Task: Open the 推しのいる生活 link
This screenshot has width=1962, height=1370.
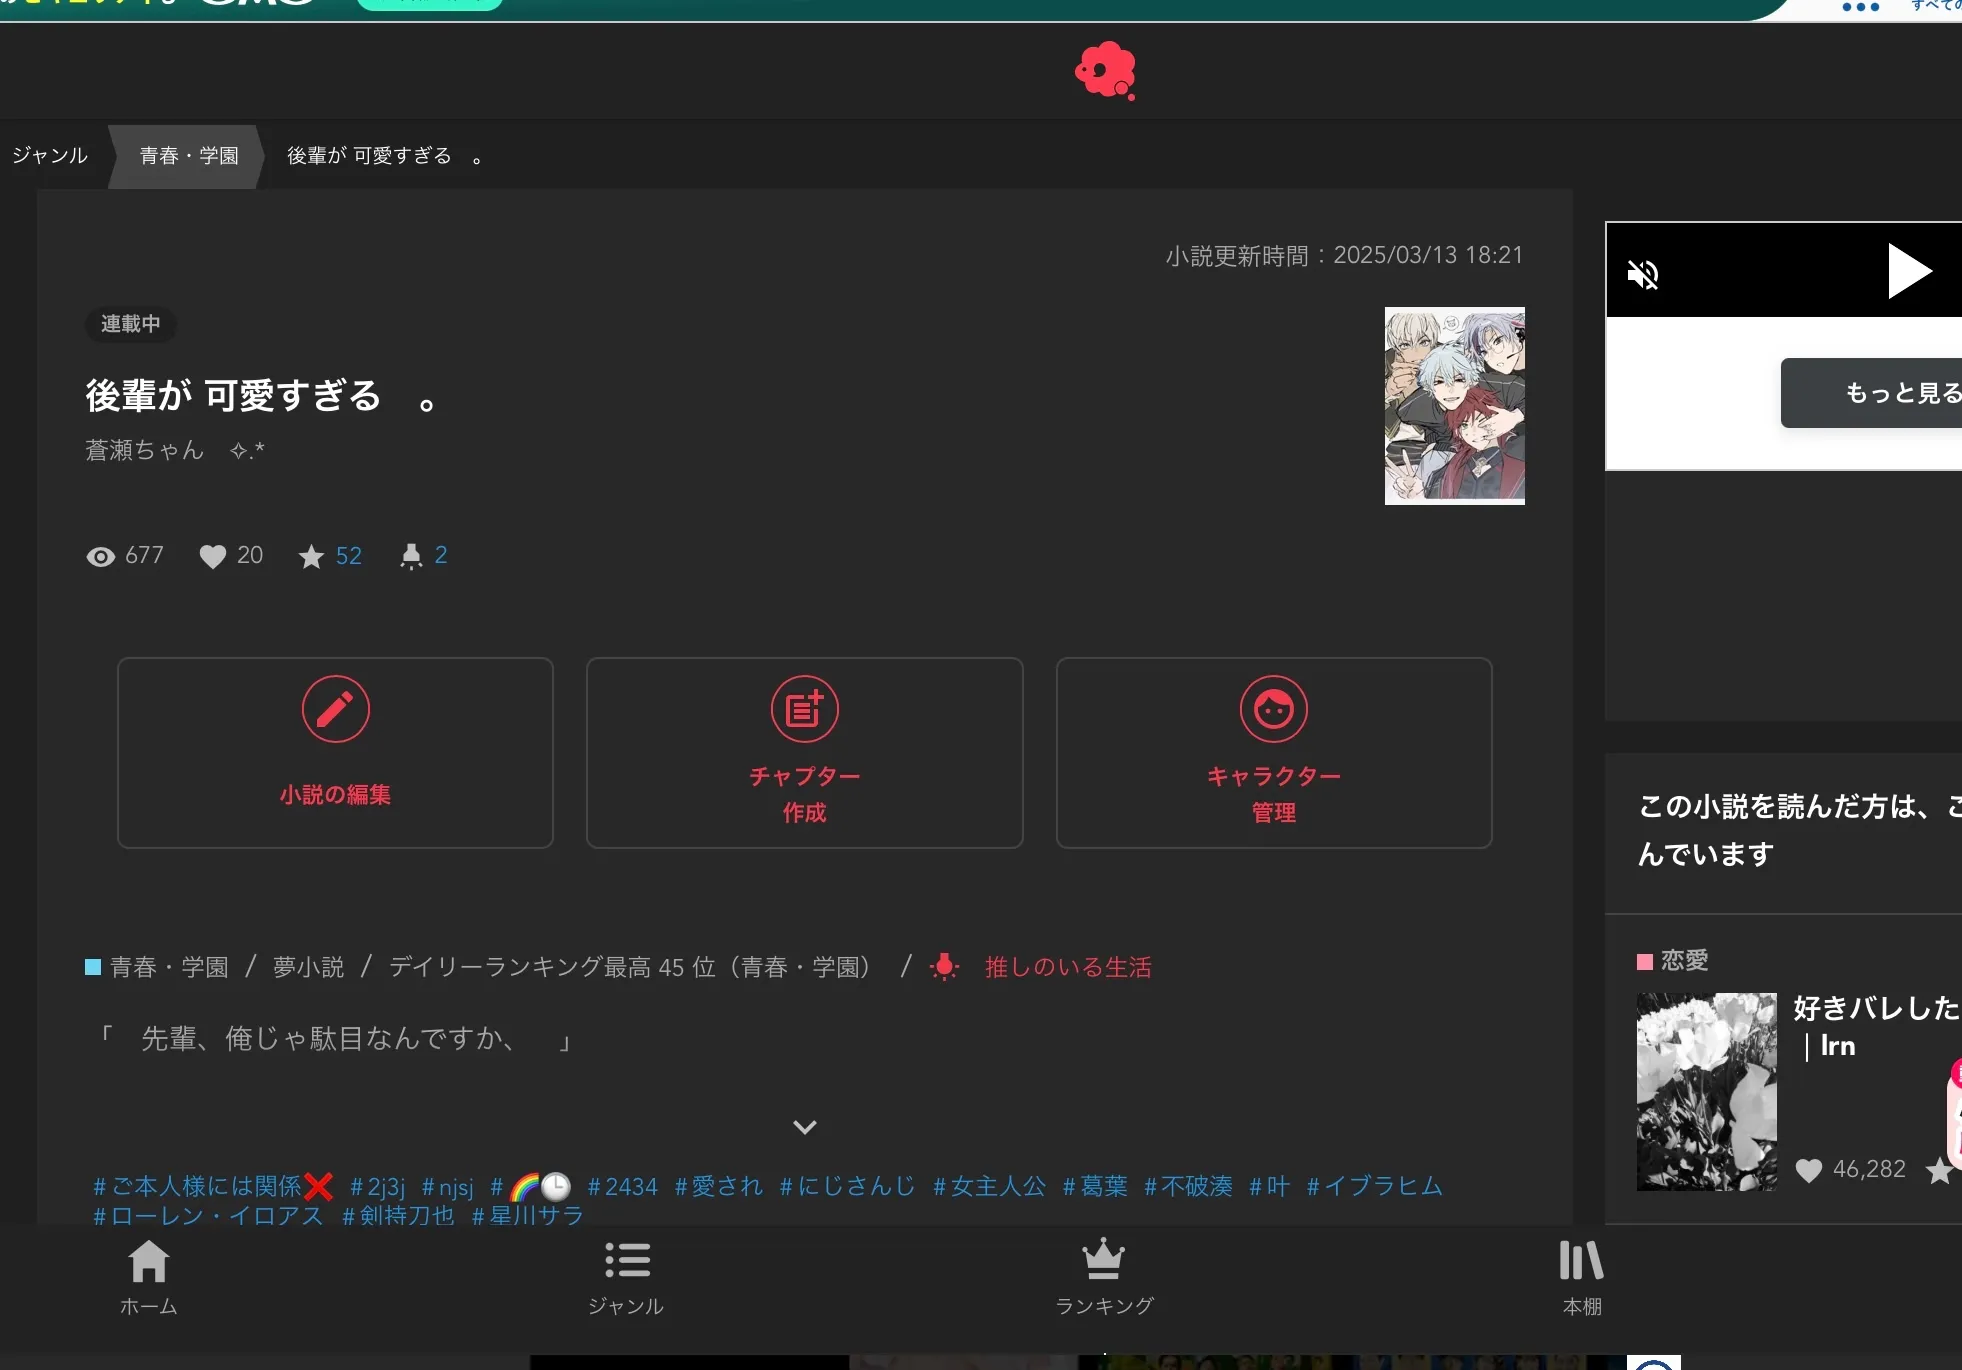Action: click(x=1067, y=967)
